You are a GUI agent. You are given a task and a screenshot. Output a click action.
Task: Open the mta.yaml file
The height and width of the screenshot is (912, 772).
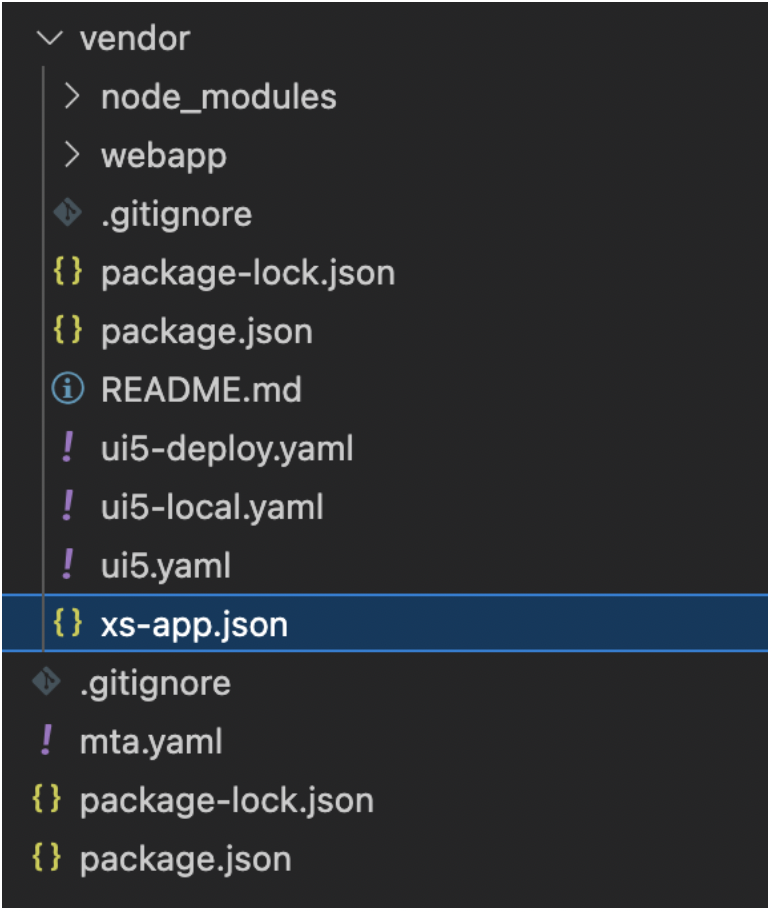tap(151, 743)
